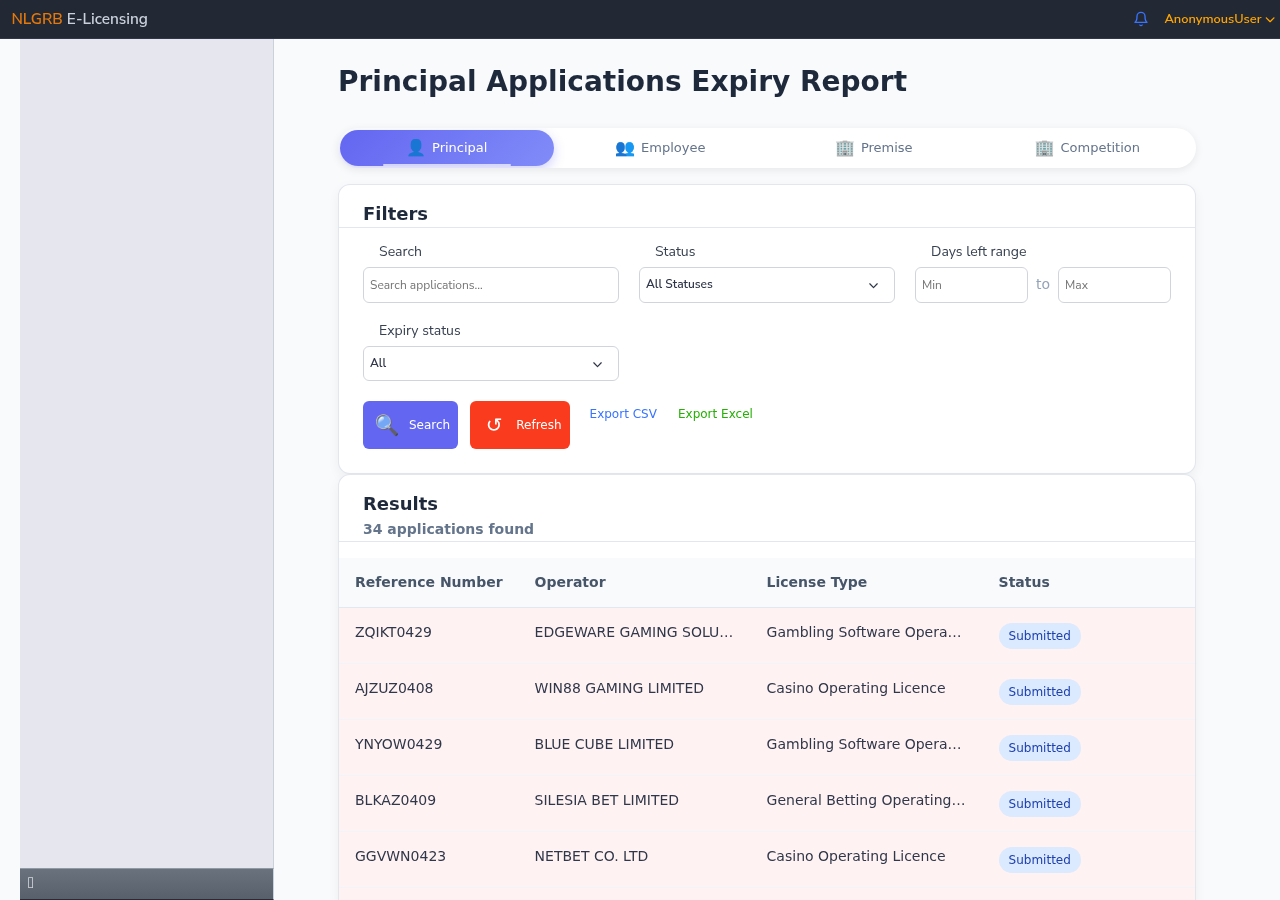The height and width of the screenshot is (900, 1280).
Task: Click operator SILESIA BET LIMITED
Action: [x=607, y=800]
